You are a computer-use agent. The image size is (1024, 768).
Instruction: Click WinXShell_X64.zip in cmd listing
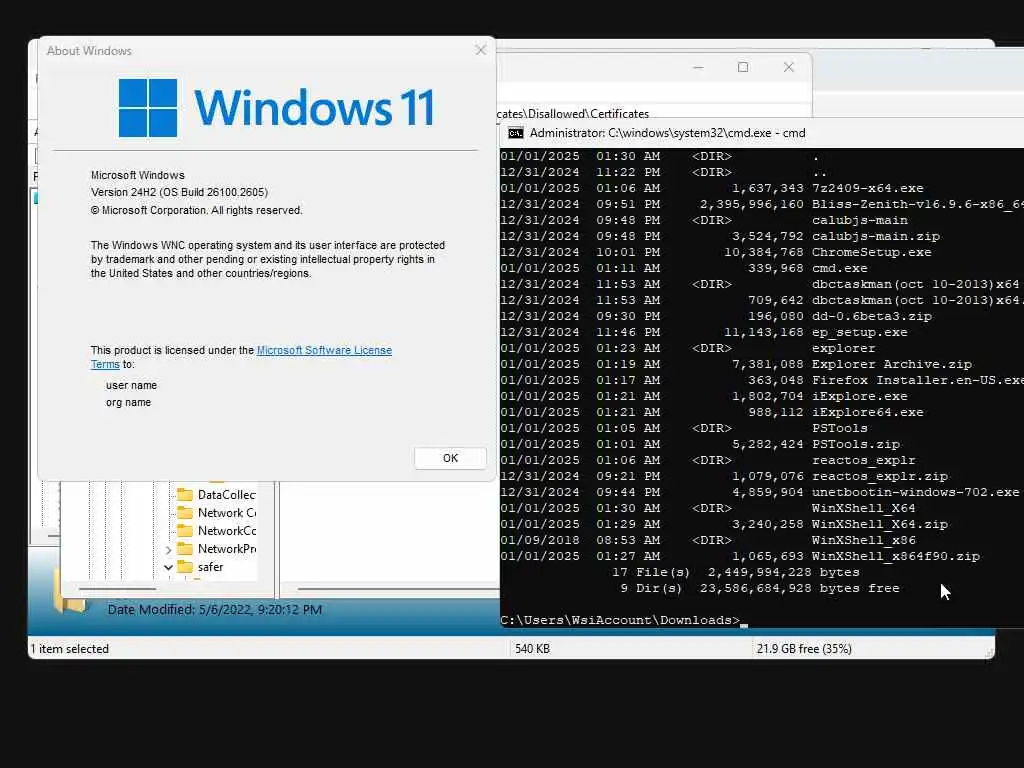pyautogui.click(x=880, y=524)
